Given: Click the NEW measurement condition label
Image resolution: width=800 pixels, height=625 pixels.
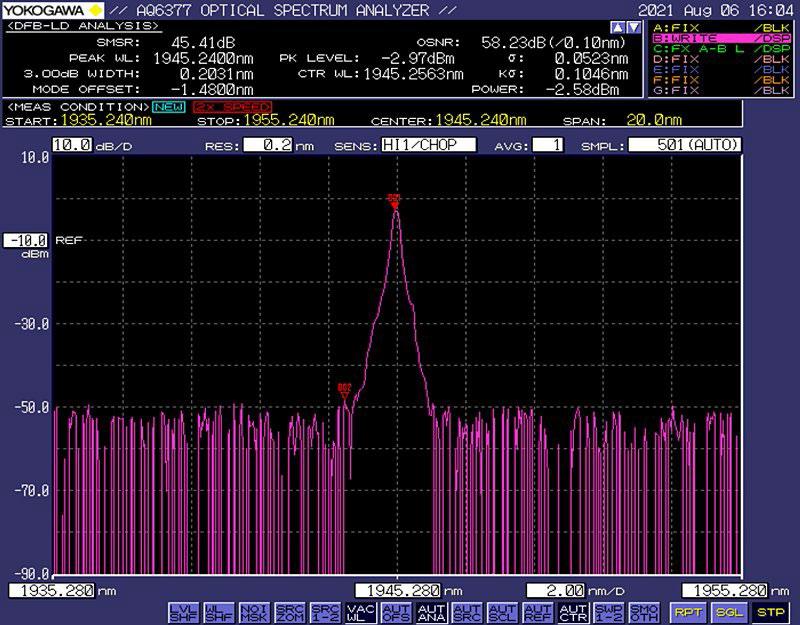Looking at the screenshot, I should (x=169, y=106).
